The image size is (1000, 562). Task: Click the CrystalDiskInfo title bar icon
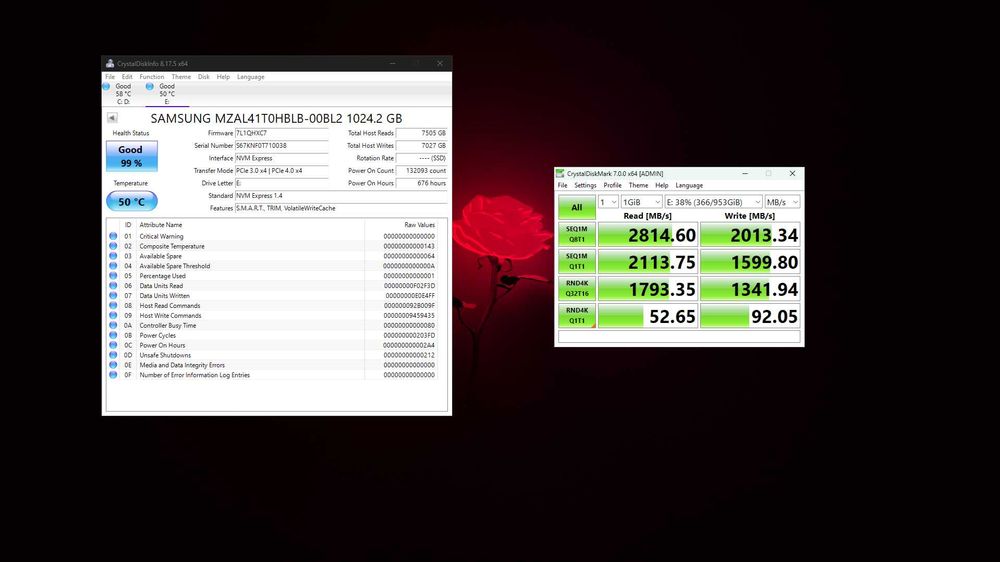(x=110, y=63)
